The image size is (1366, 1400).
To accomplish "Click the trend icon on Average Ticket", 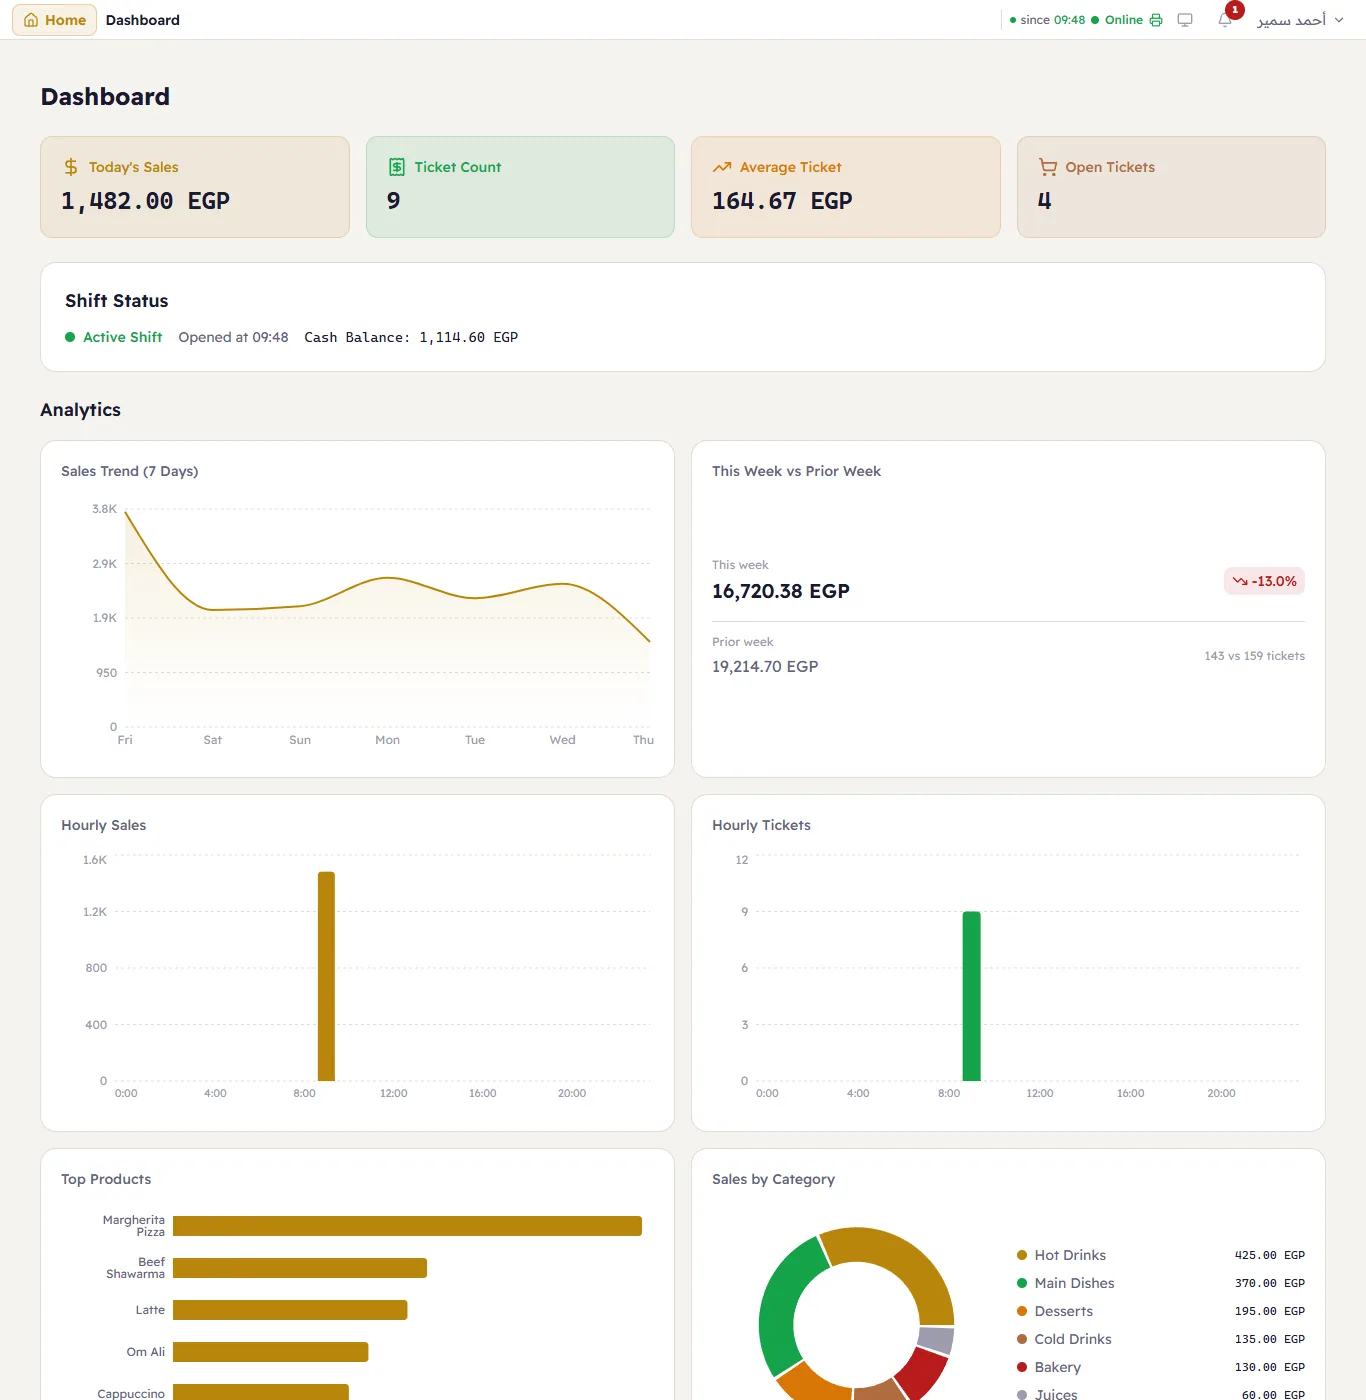I will (722, 167).
